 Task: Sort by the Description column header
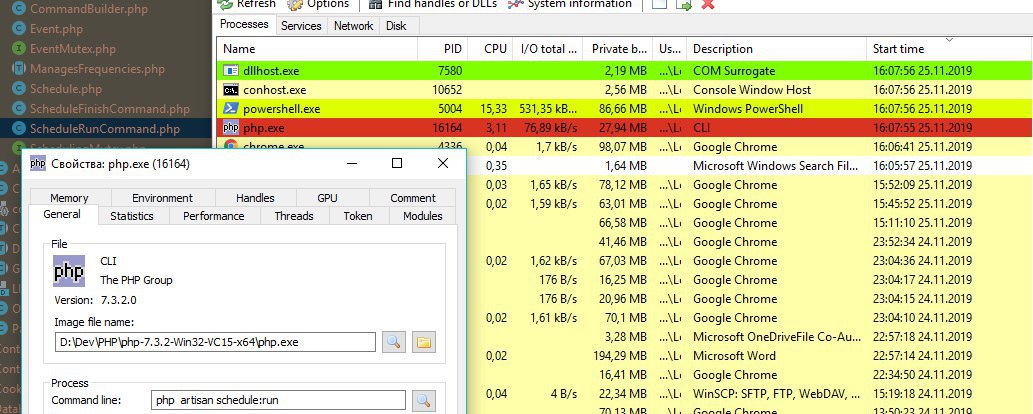pos(776,49)
